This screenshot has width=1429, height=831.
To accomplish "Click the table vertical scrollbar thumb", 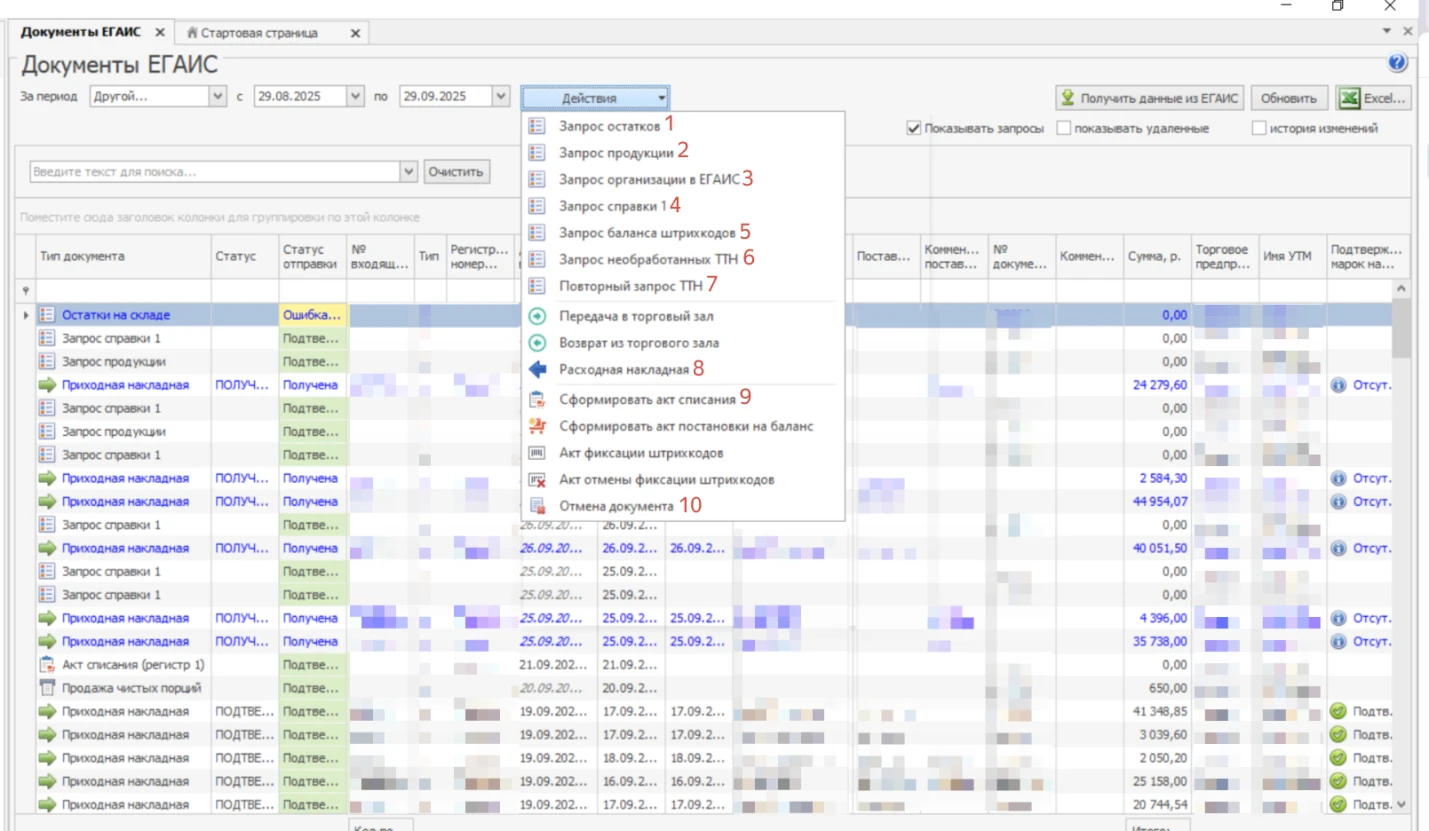I will (x=1400, y=327).
